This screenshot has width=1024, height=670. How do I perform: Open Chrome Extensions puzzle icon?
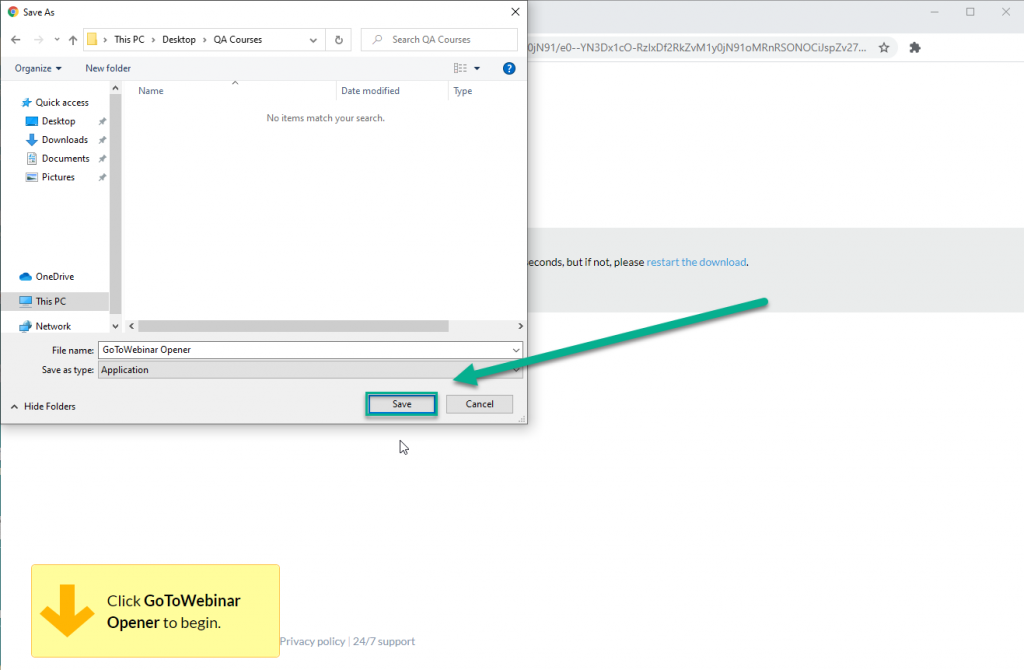[x=915, y=47]
